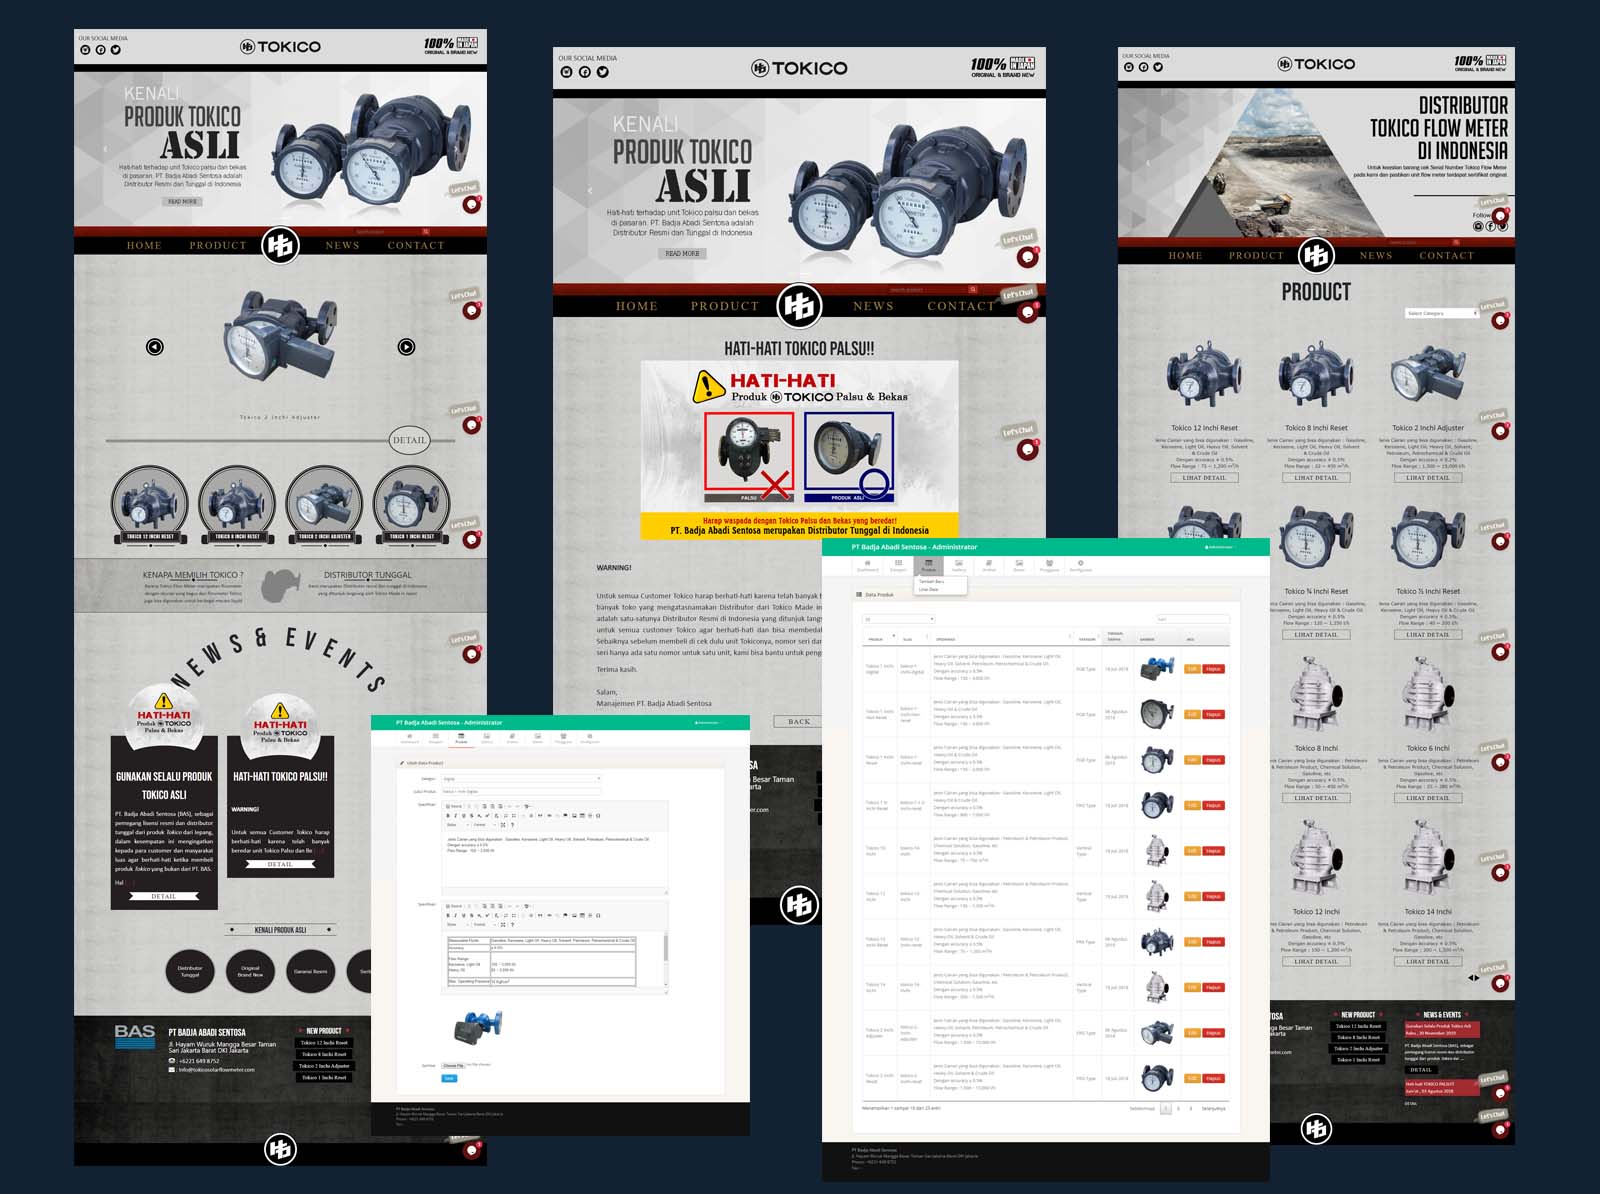Click Hapus in the second row of the product list
This screenshot has height=1194, width=1600.
(x=1213, y=714)
